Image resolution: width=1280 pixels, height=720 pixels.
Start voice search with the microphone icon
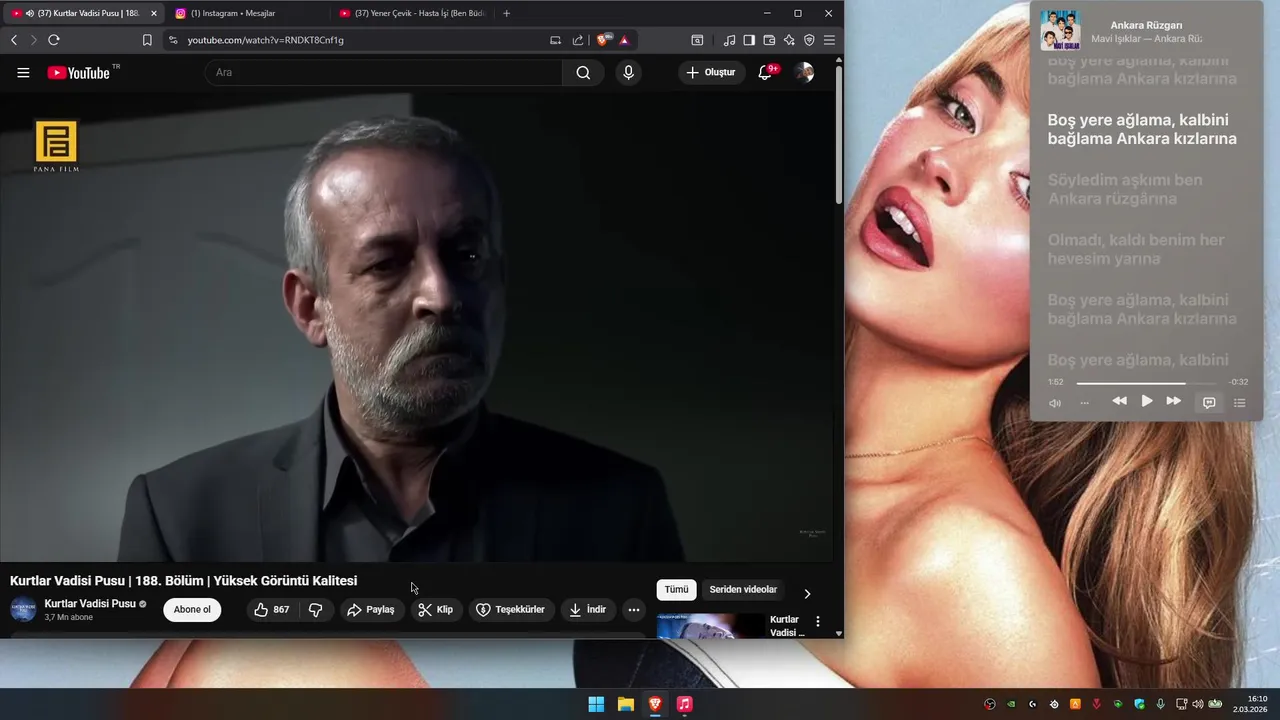click(x=628, y=72)
